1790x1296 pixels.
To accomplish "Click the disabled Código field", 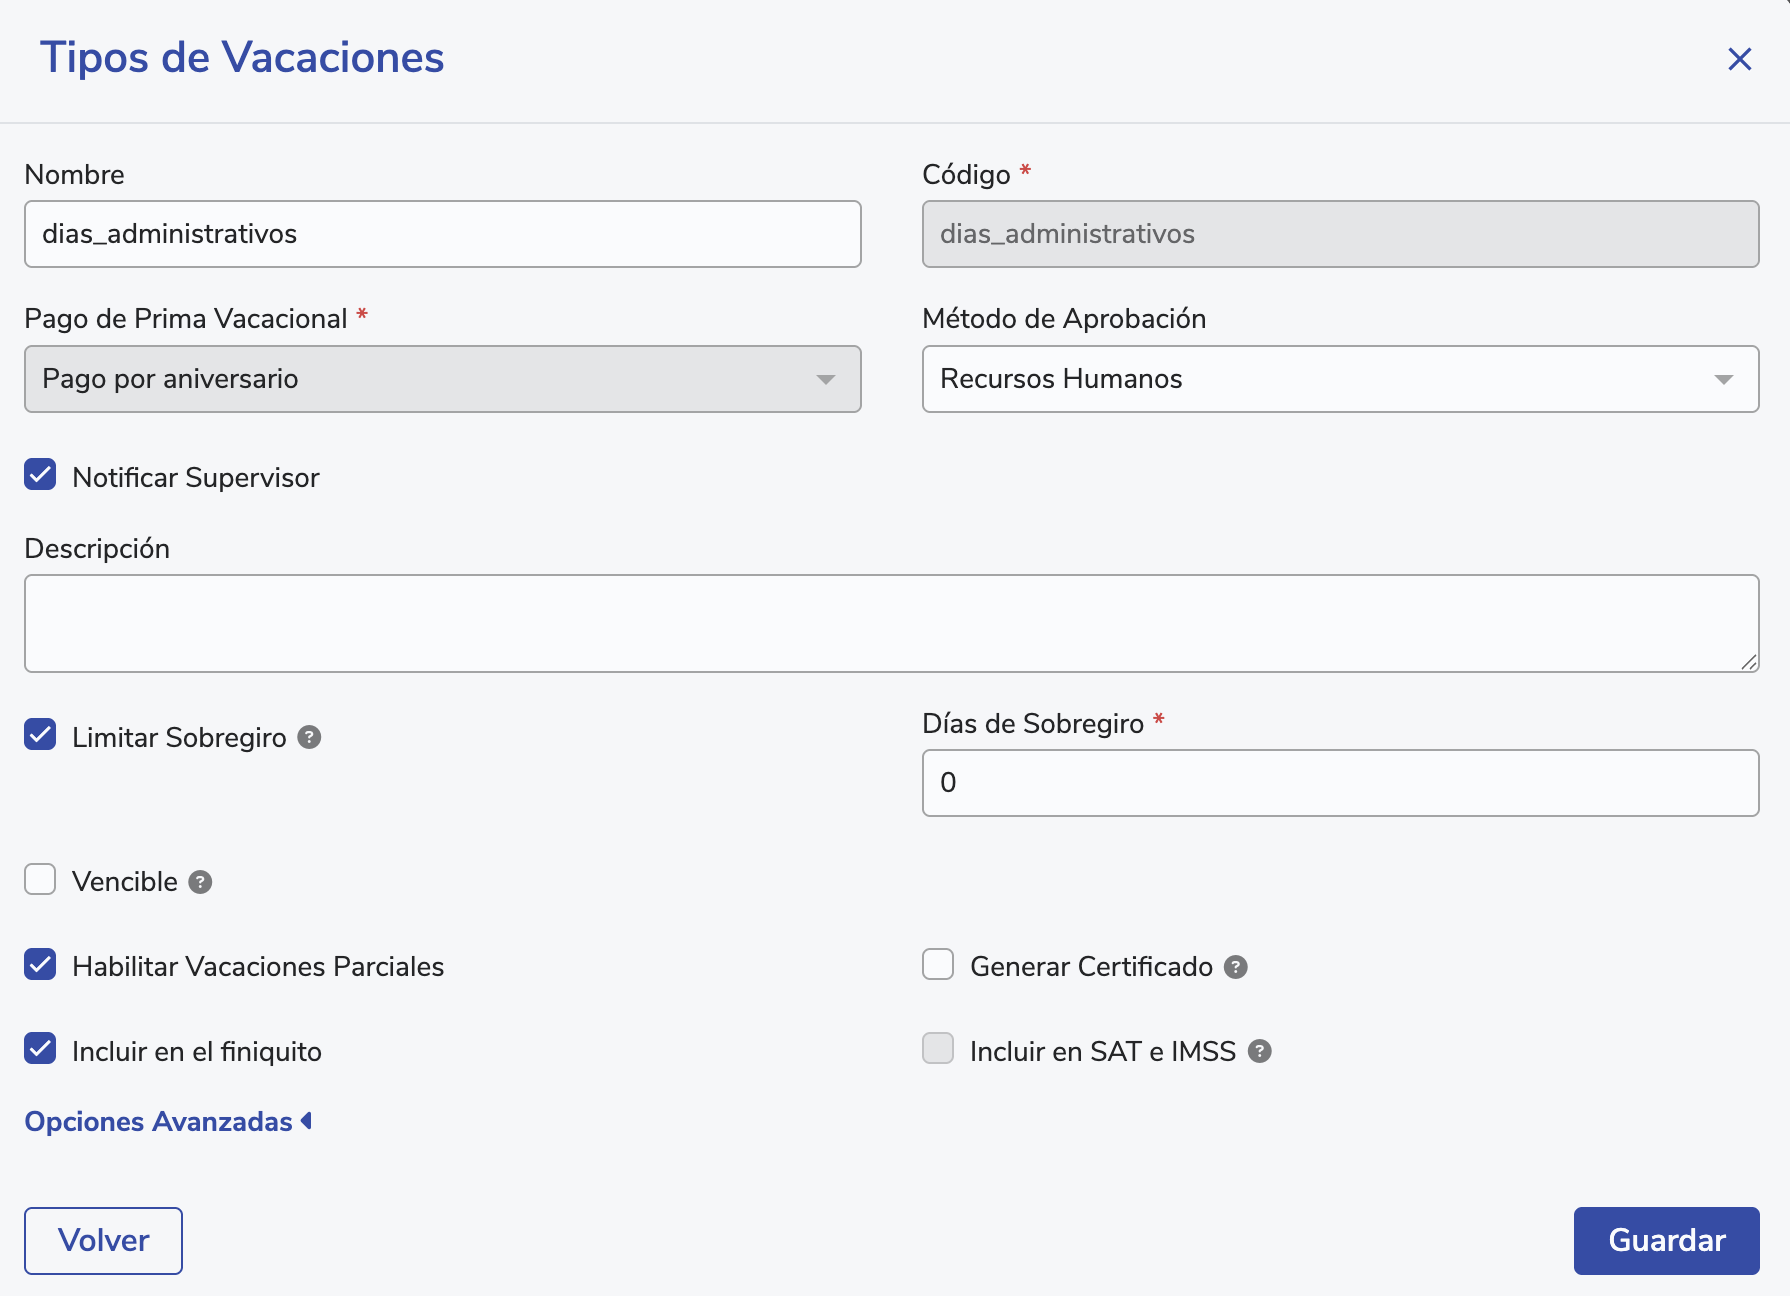I will point(1341,234).
